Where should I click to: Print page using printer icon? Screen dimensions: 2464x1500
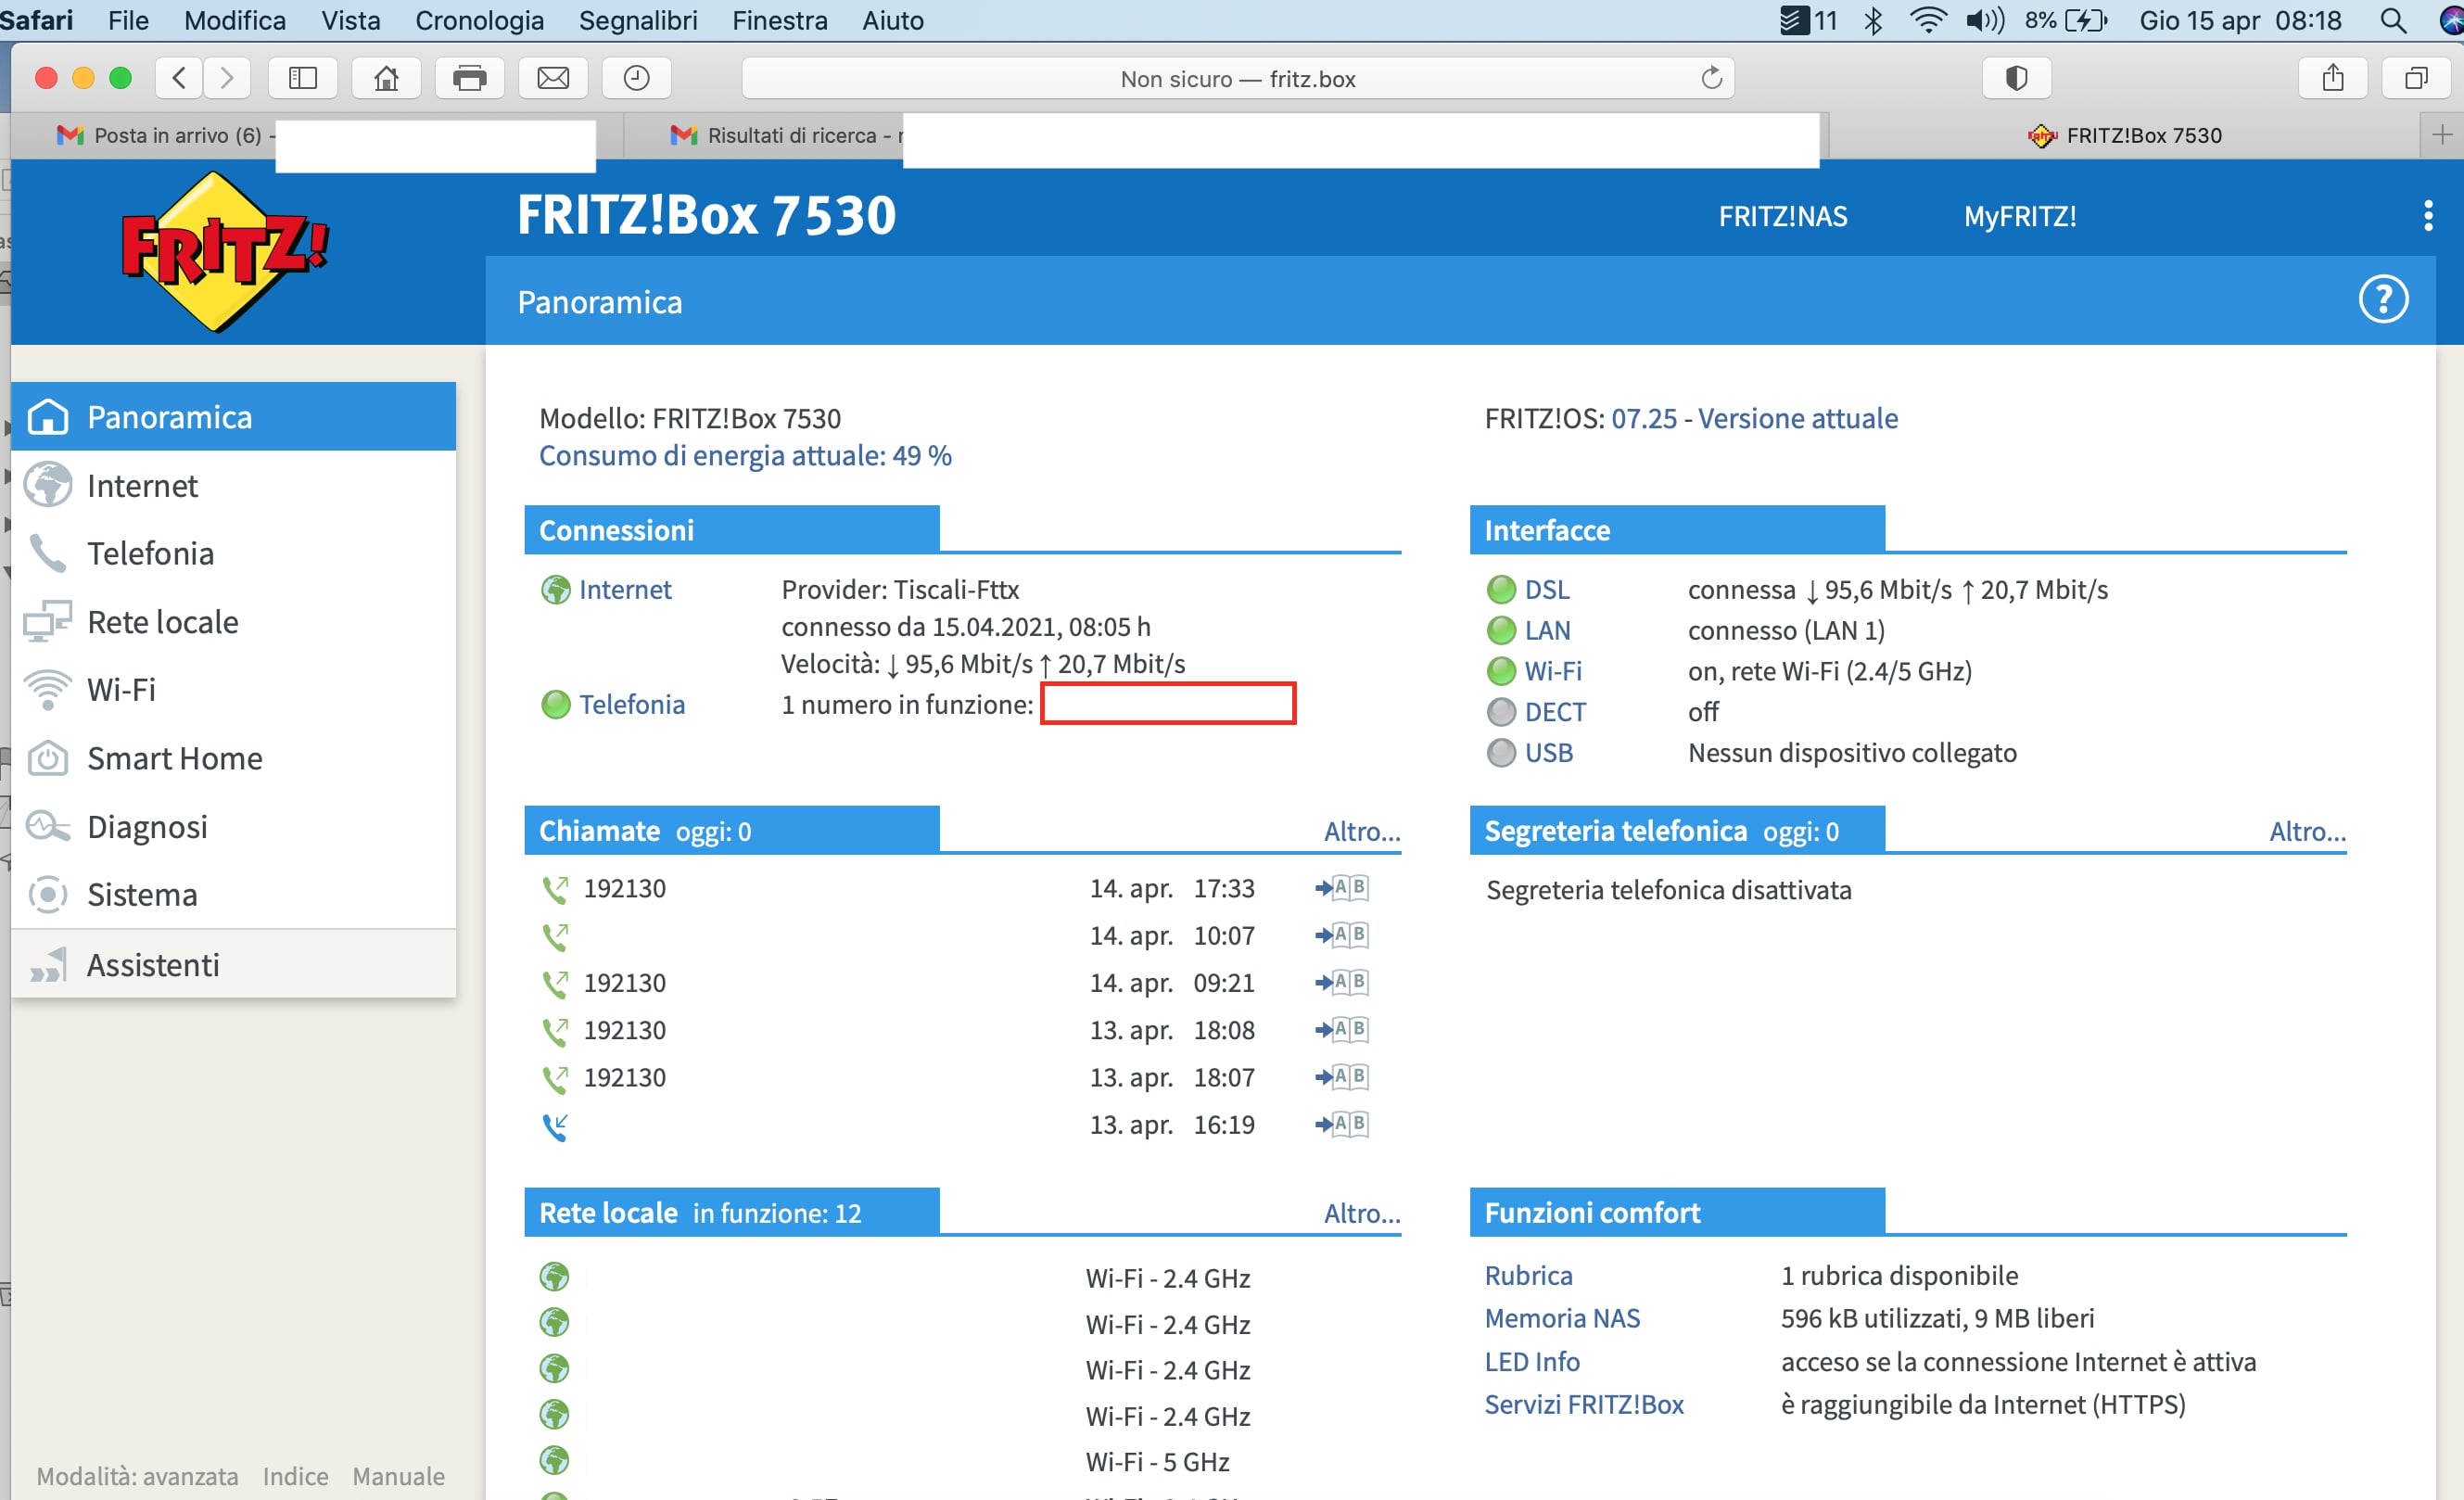(469, 78)
